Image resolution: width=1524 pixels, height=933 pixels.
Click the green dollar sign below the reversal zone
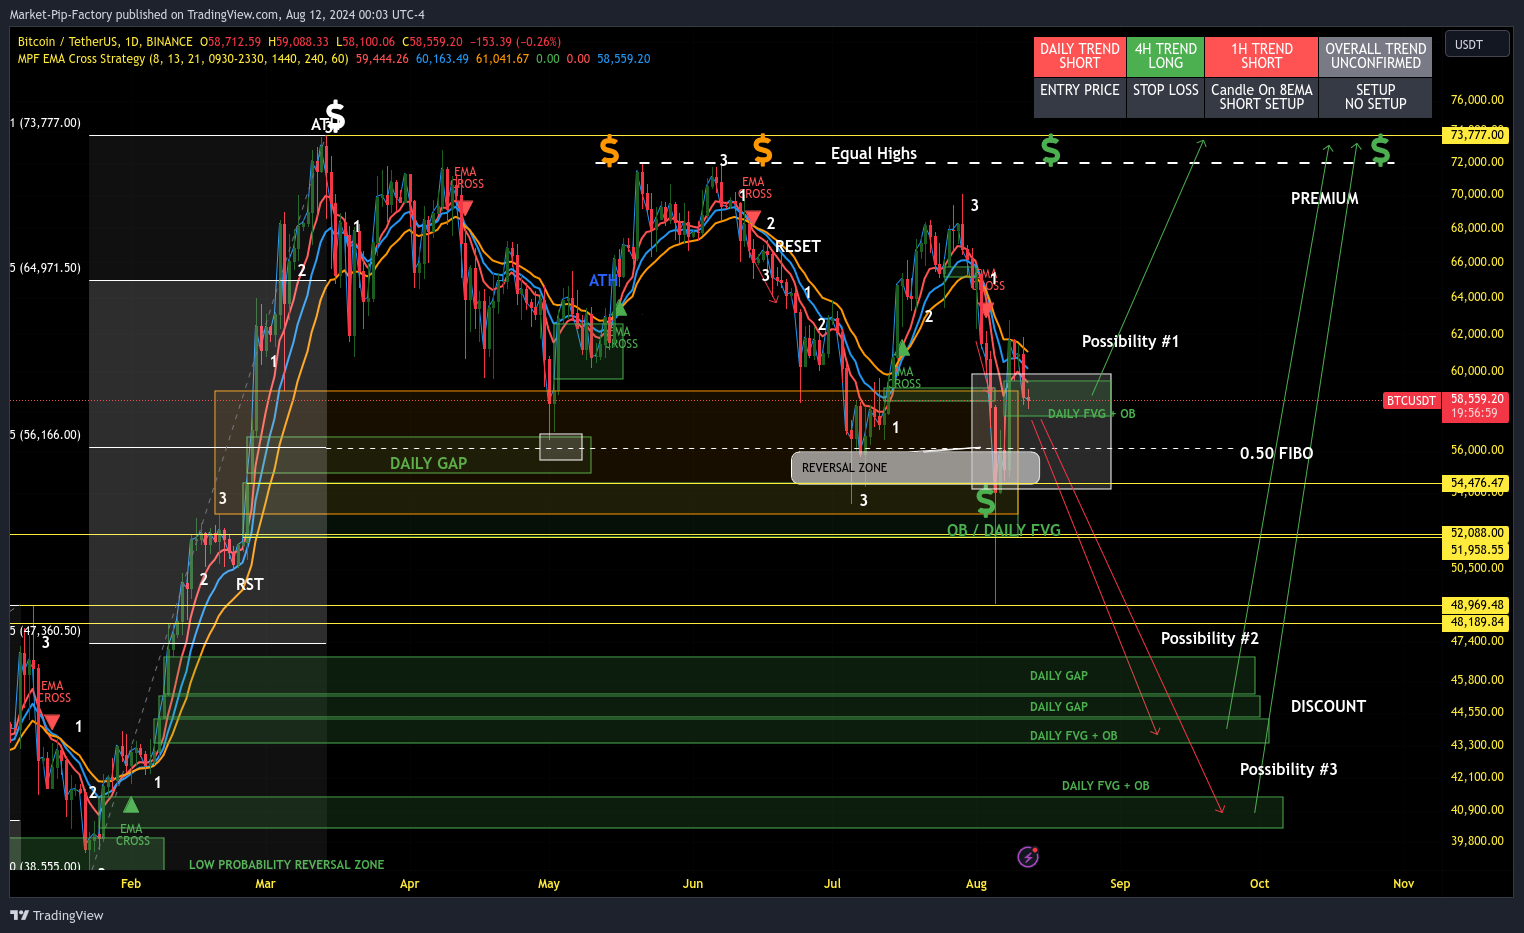(986, 500)
